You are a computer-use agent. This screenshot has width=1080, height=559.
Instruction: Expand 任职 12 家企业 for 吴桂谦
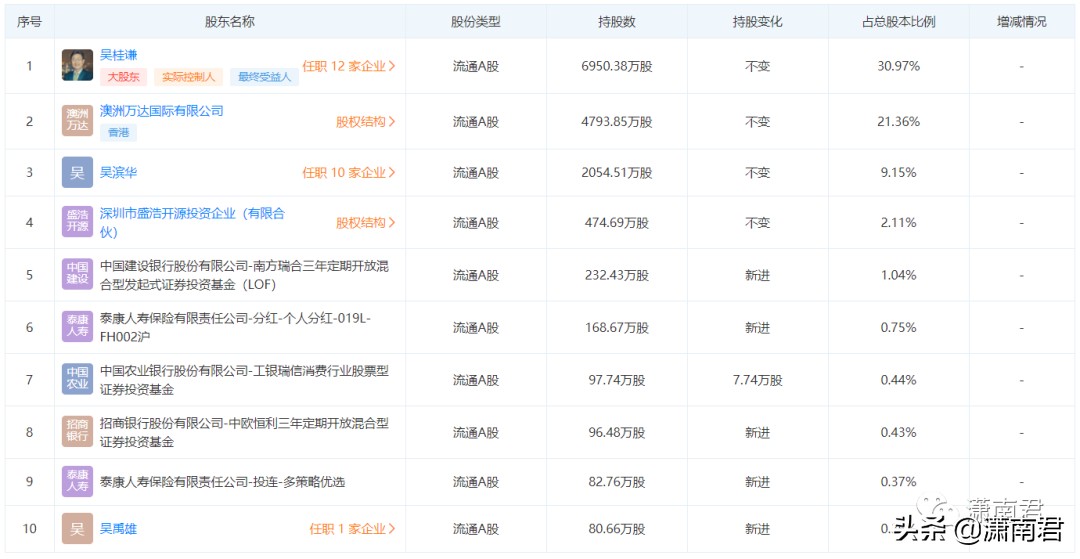coord(349,66)
